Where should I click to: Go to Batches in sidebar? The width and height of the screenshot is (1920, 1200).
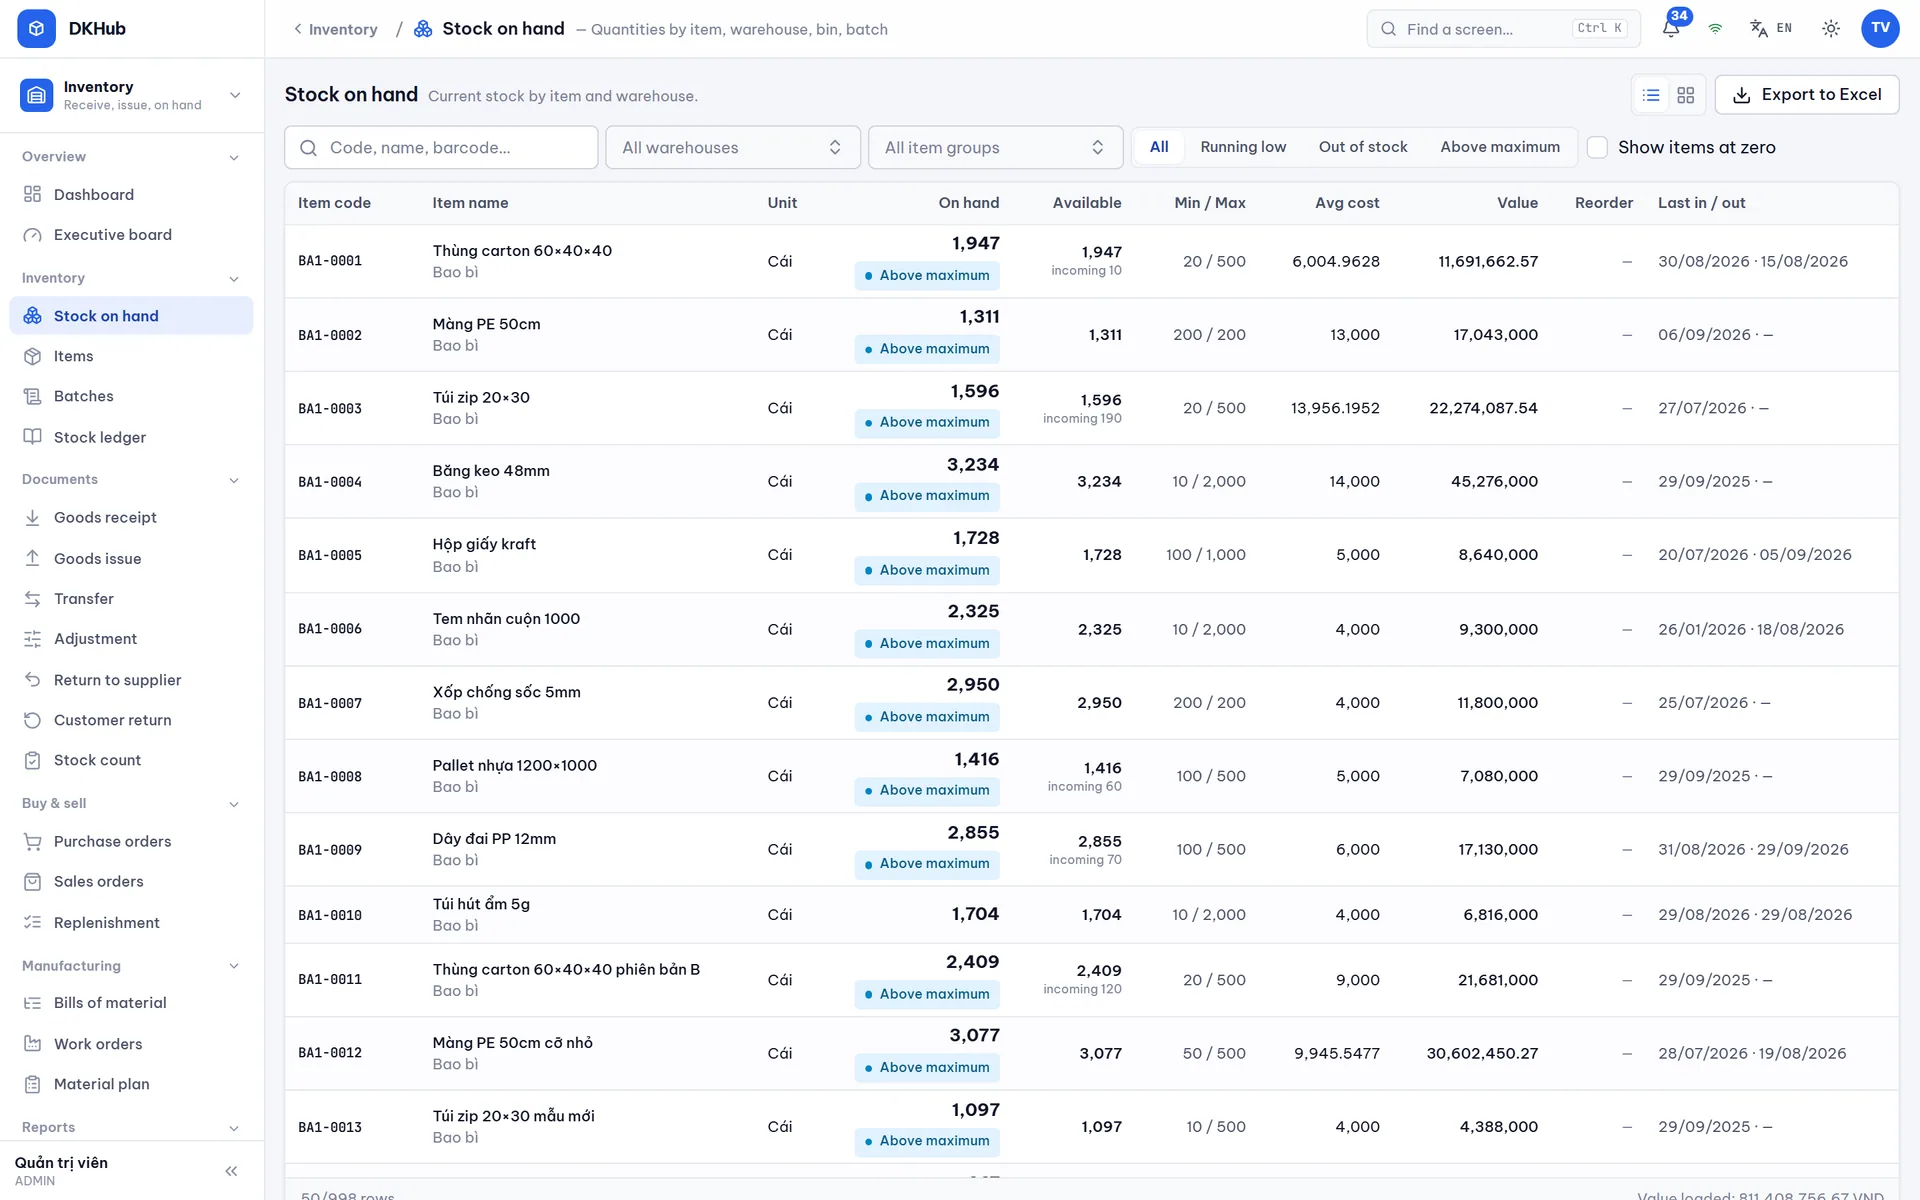[131, 396]
